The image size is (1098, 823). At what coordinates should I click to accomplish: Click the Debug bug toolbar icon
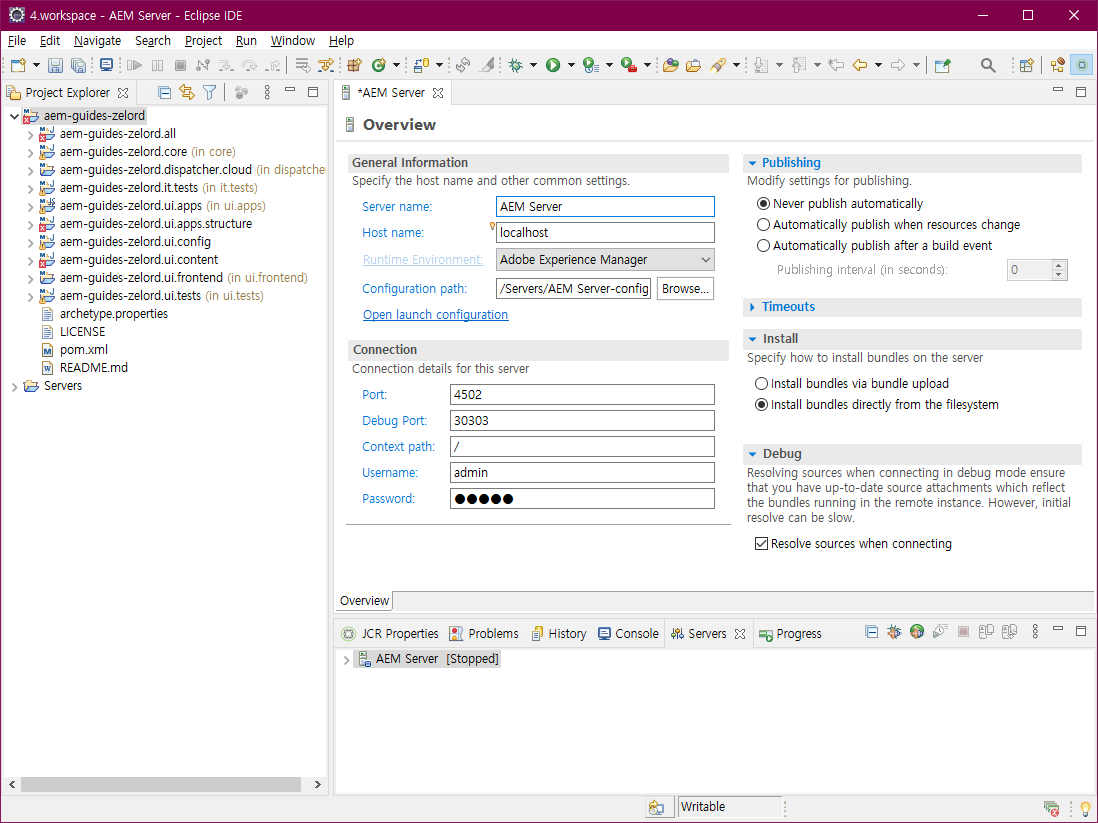516,65
